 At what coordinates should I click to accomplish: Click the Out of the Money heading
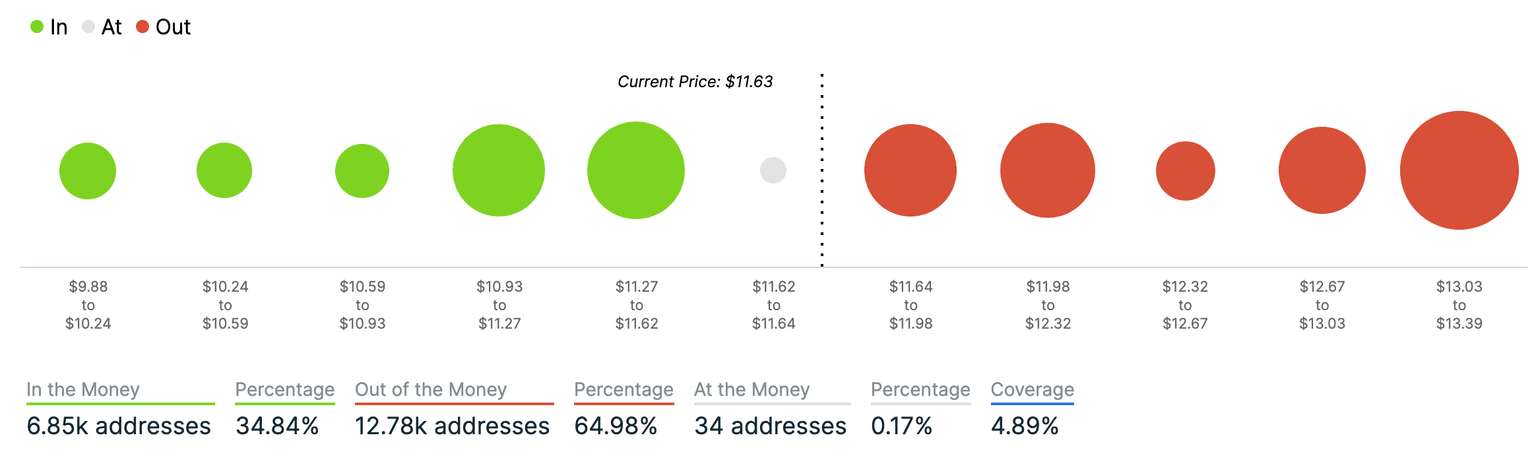[x=431, y=390]
